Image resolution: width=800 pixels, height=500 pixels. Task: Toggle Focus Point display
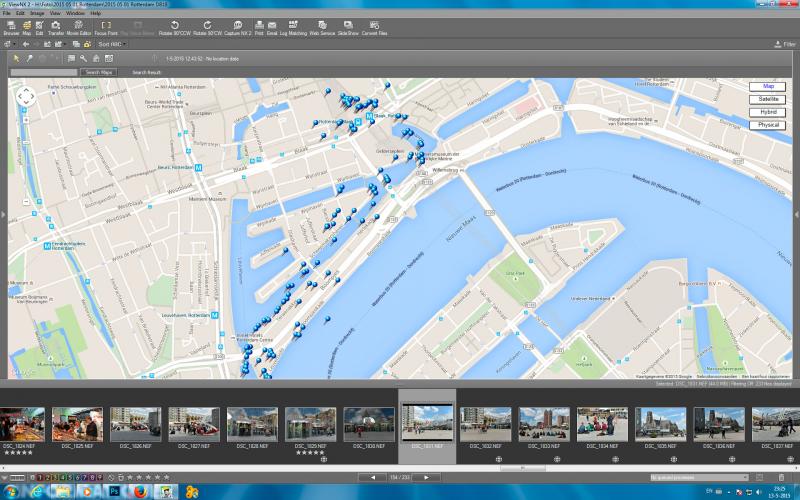click(x=106, y=28)
